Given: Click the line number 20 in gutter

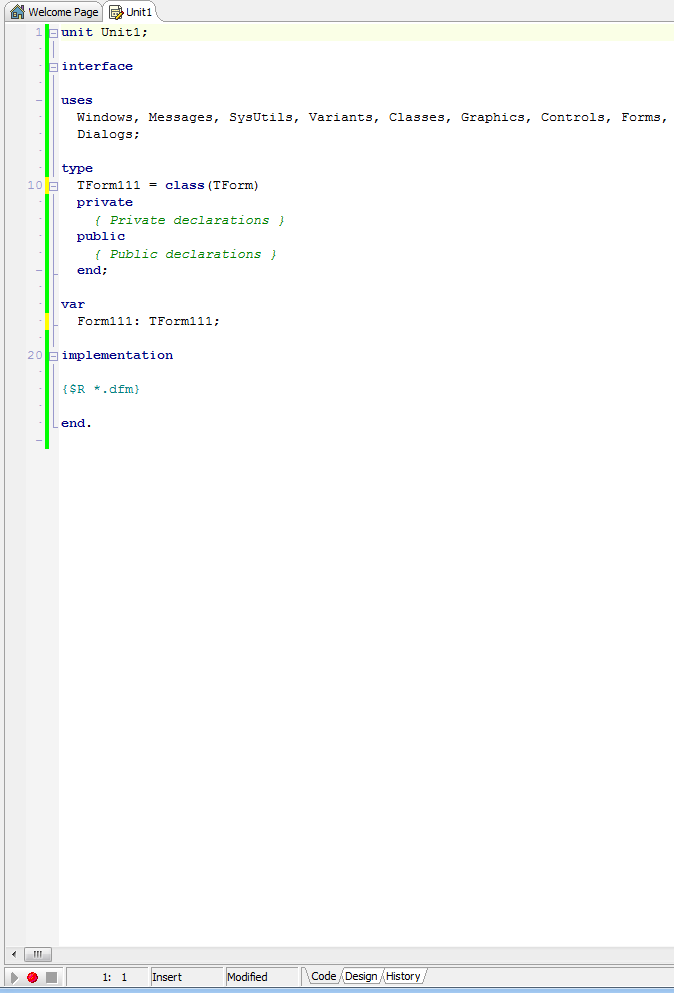Looking at the screenshot, I should (x=35, y=355).
